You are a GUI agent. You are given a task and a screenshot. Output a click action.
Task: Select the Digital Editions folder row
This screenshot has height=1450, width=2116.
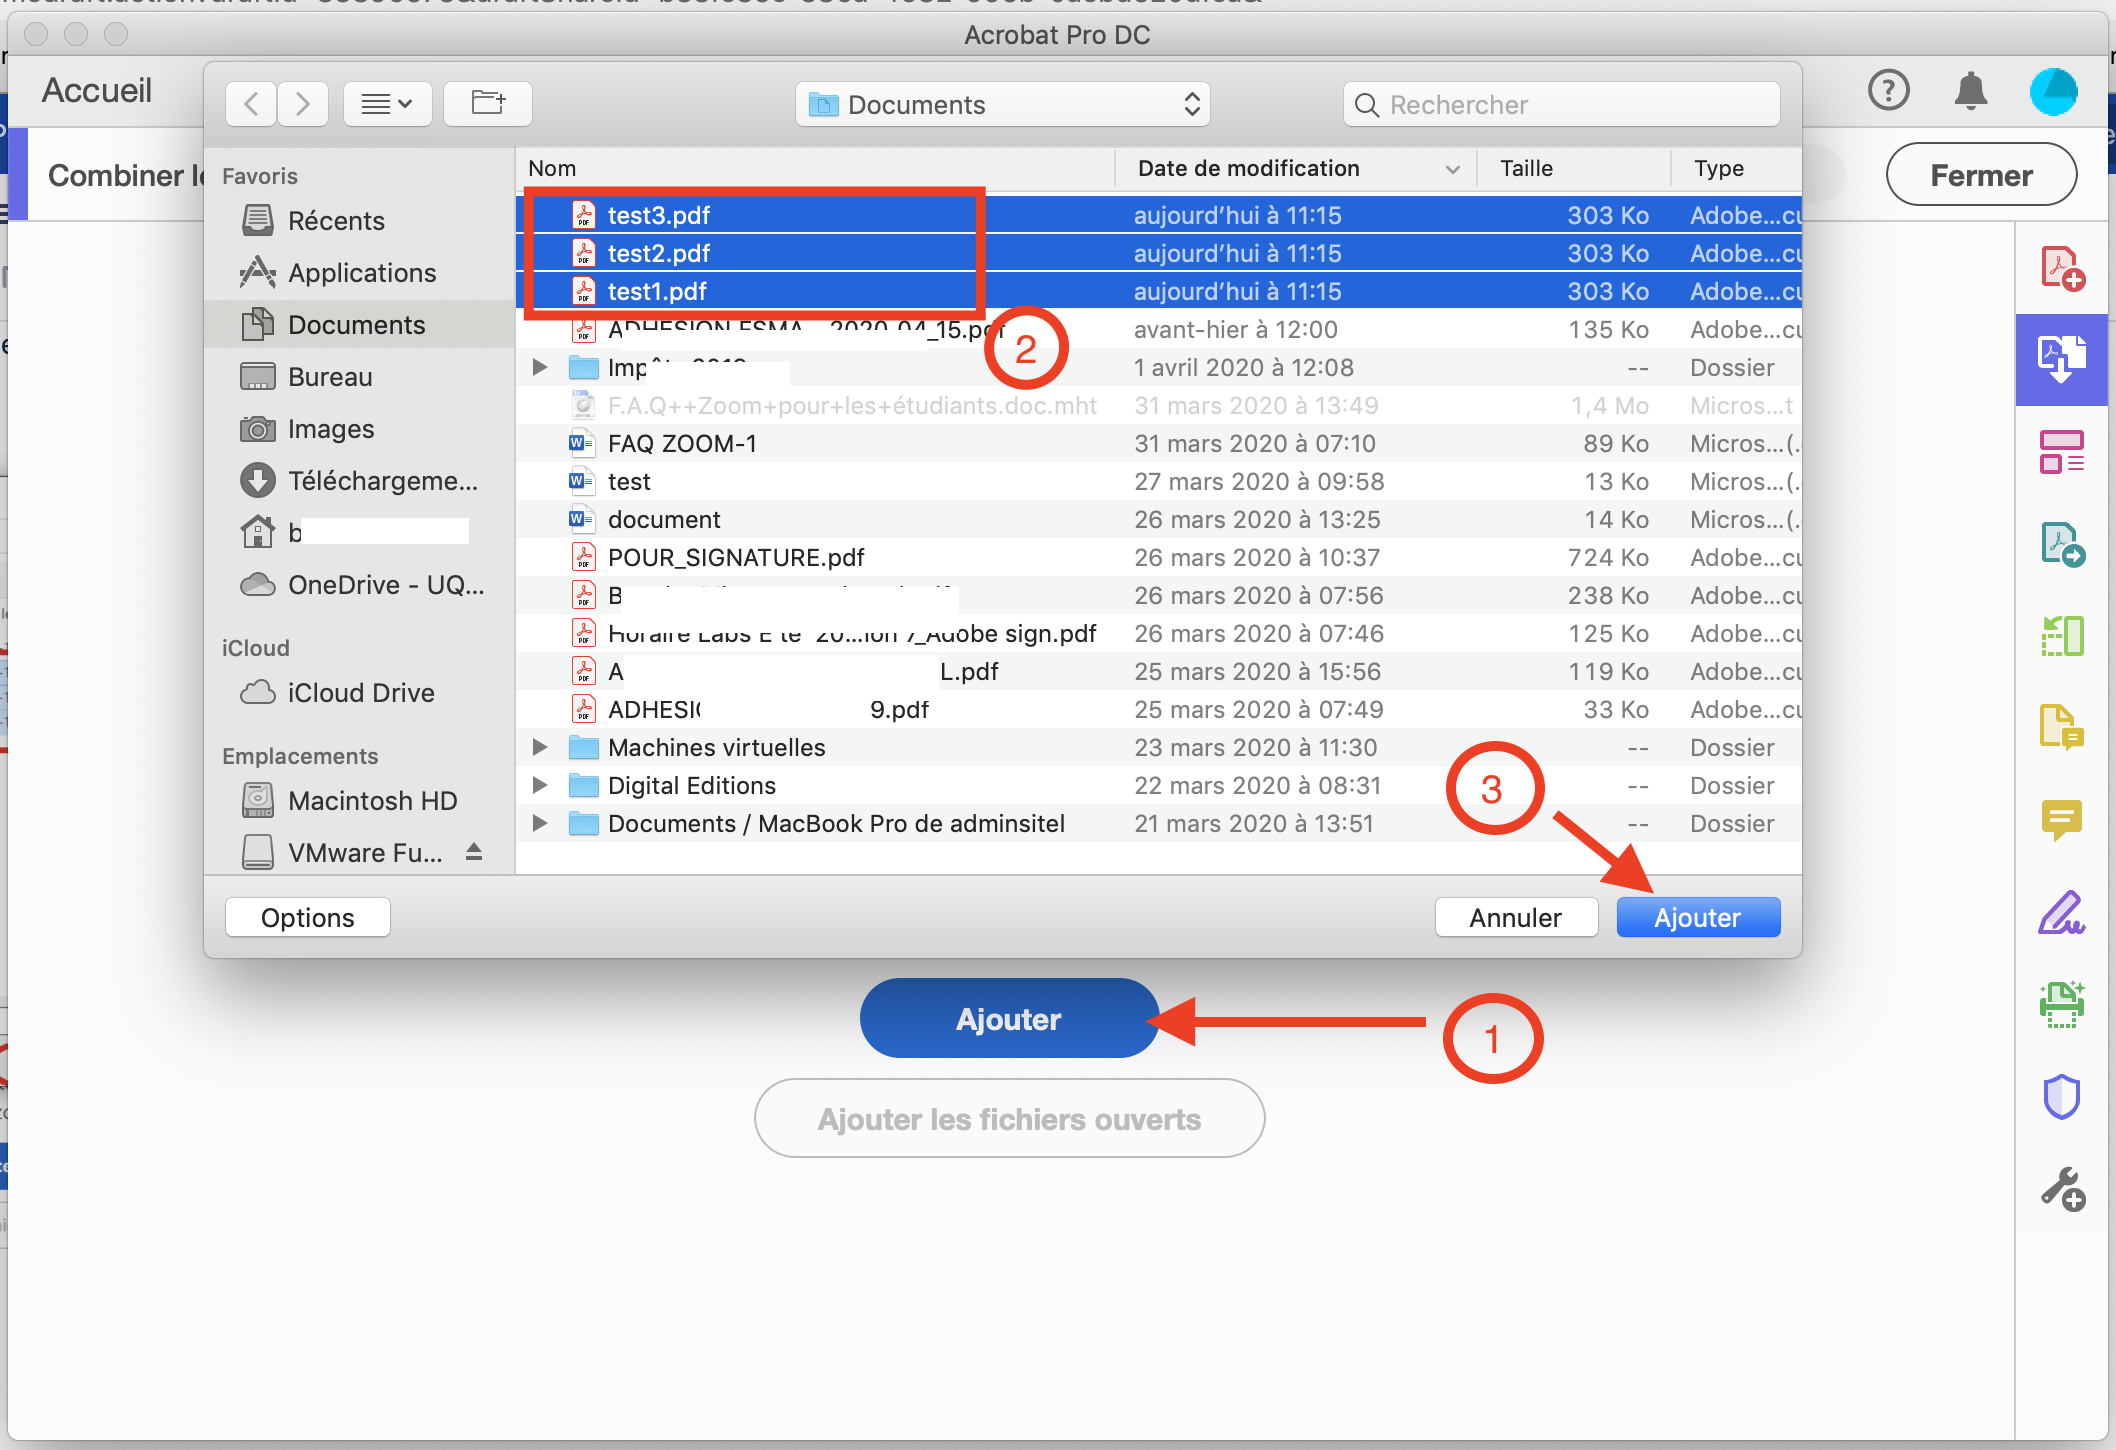coord(1159,785)
